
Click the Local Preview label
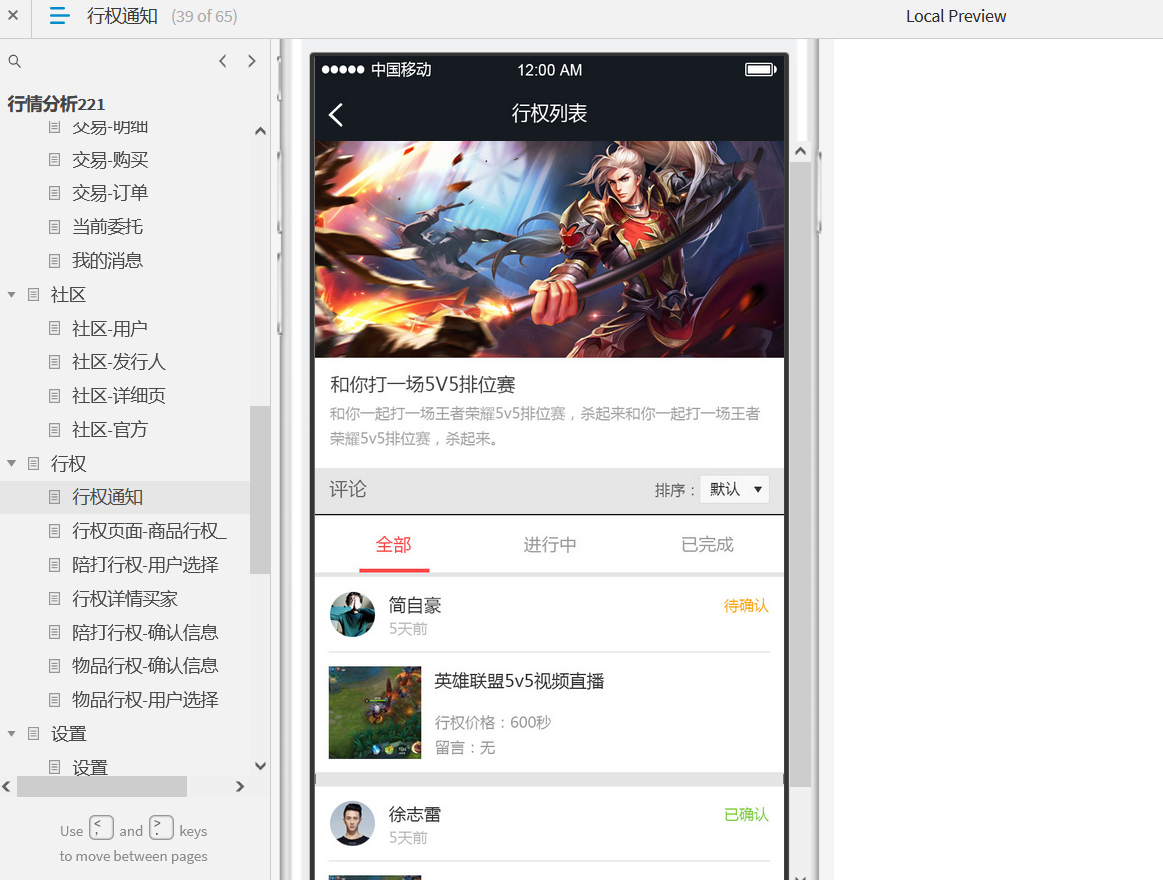956,16
